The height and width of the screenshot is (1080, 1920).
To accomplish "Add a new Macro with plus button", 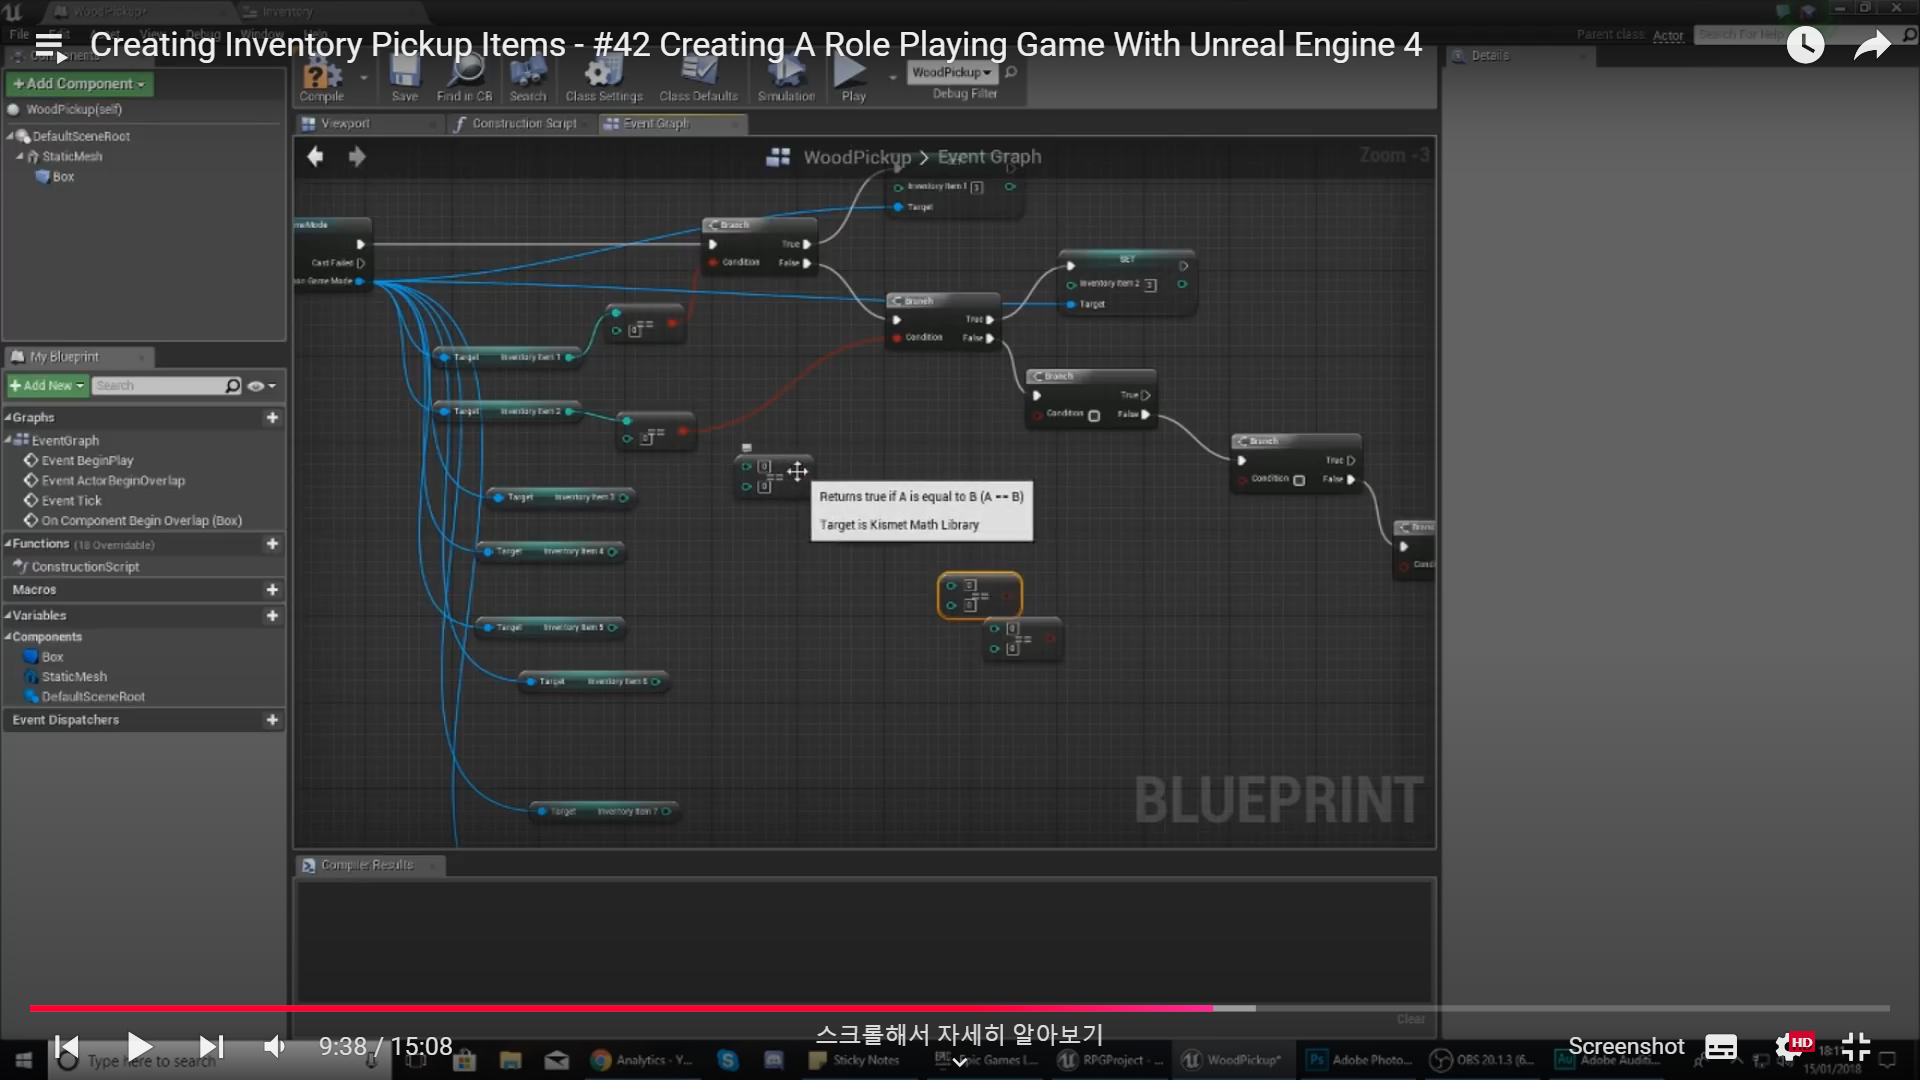I will pyautogui.click(x=273, y=590).
